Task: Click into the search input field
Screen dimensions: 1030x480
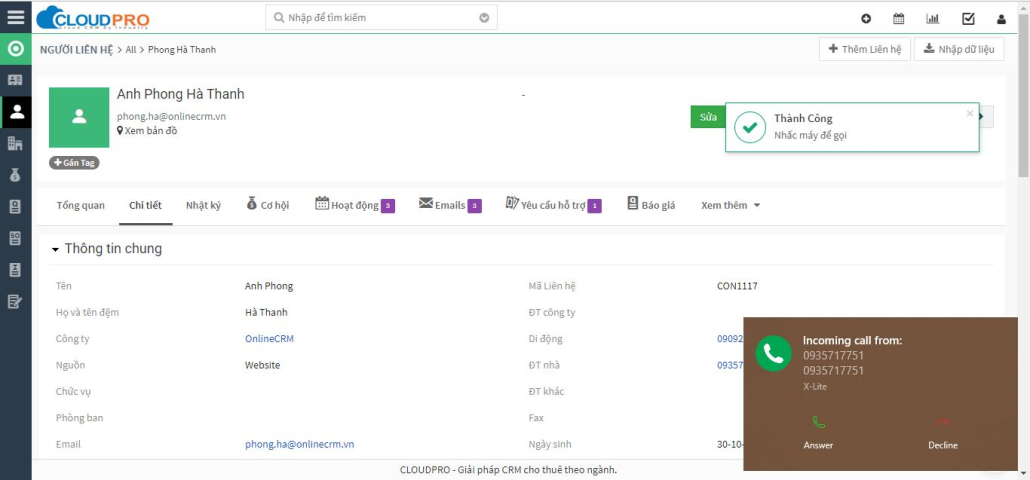Action: (375, 18)
